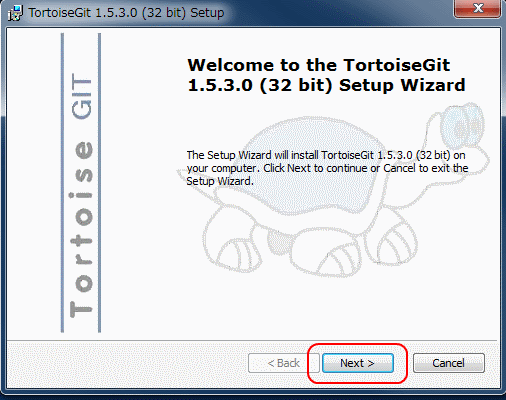Click the vertical GIT word in side banner
Image resolution: width=506 pixels, height=400 pixels.
click(x=81, y=97)
